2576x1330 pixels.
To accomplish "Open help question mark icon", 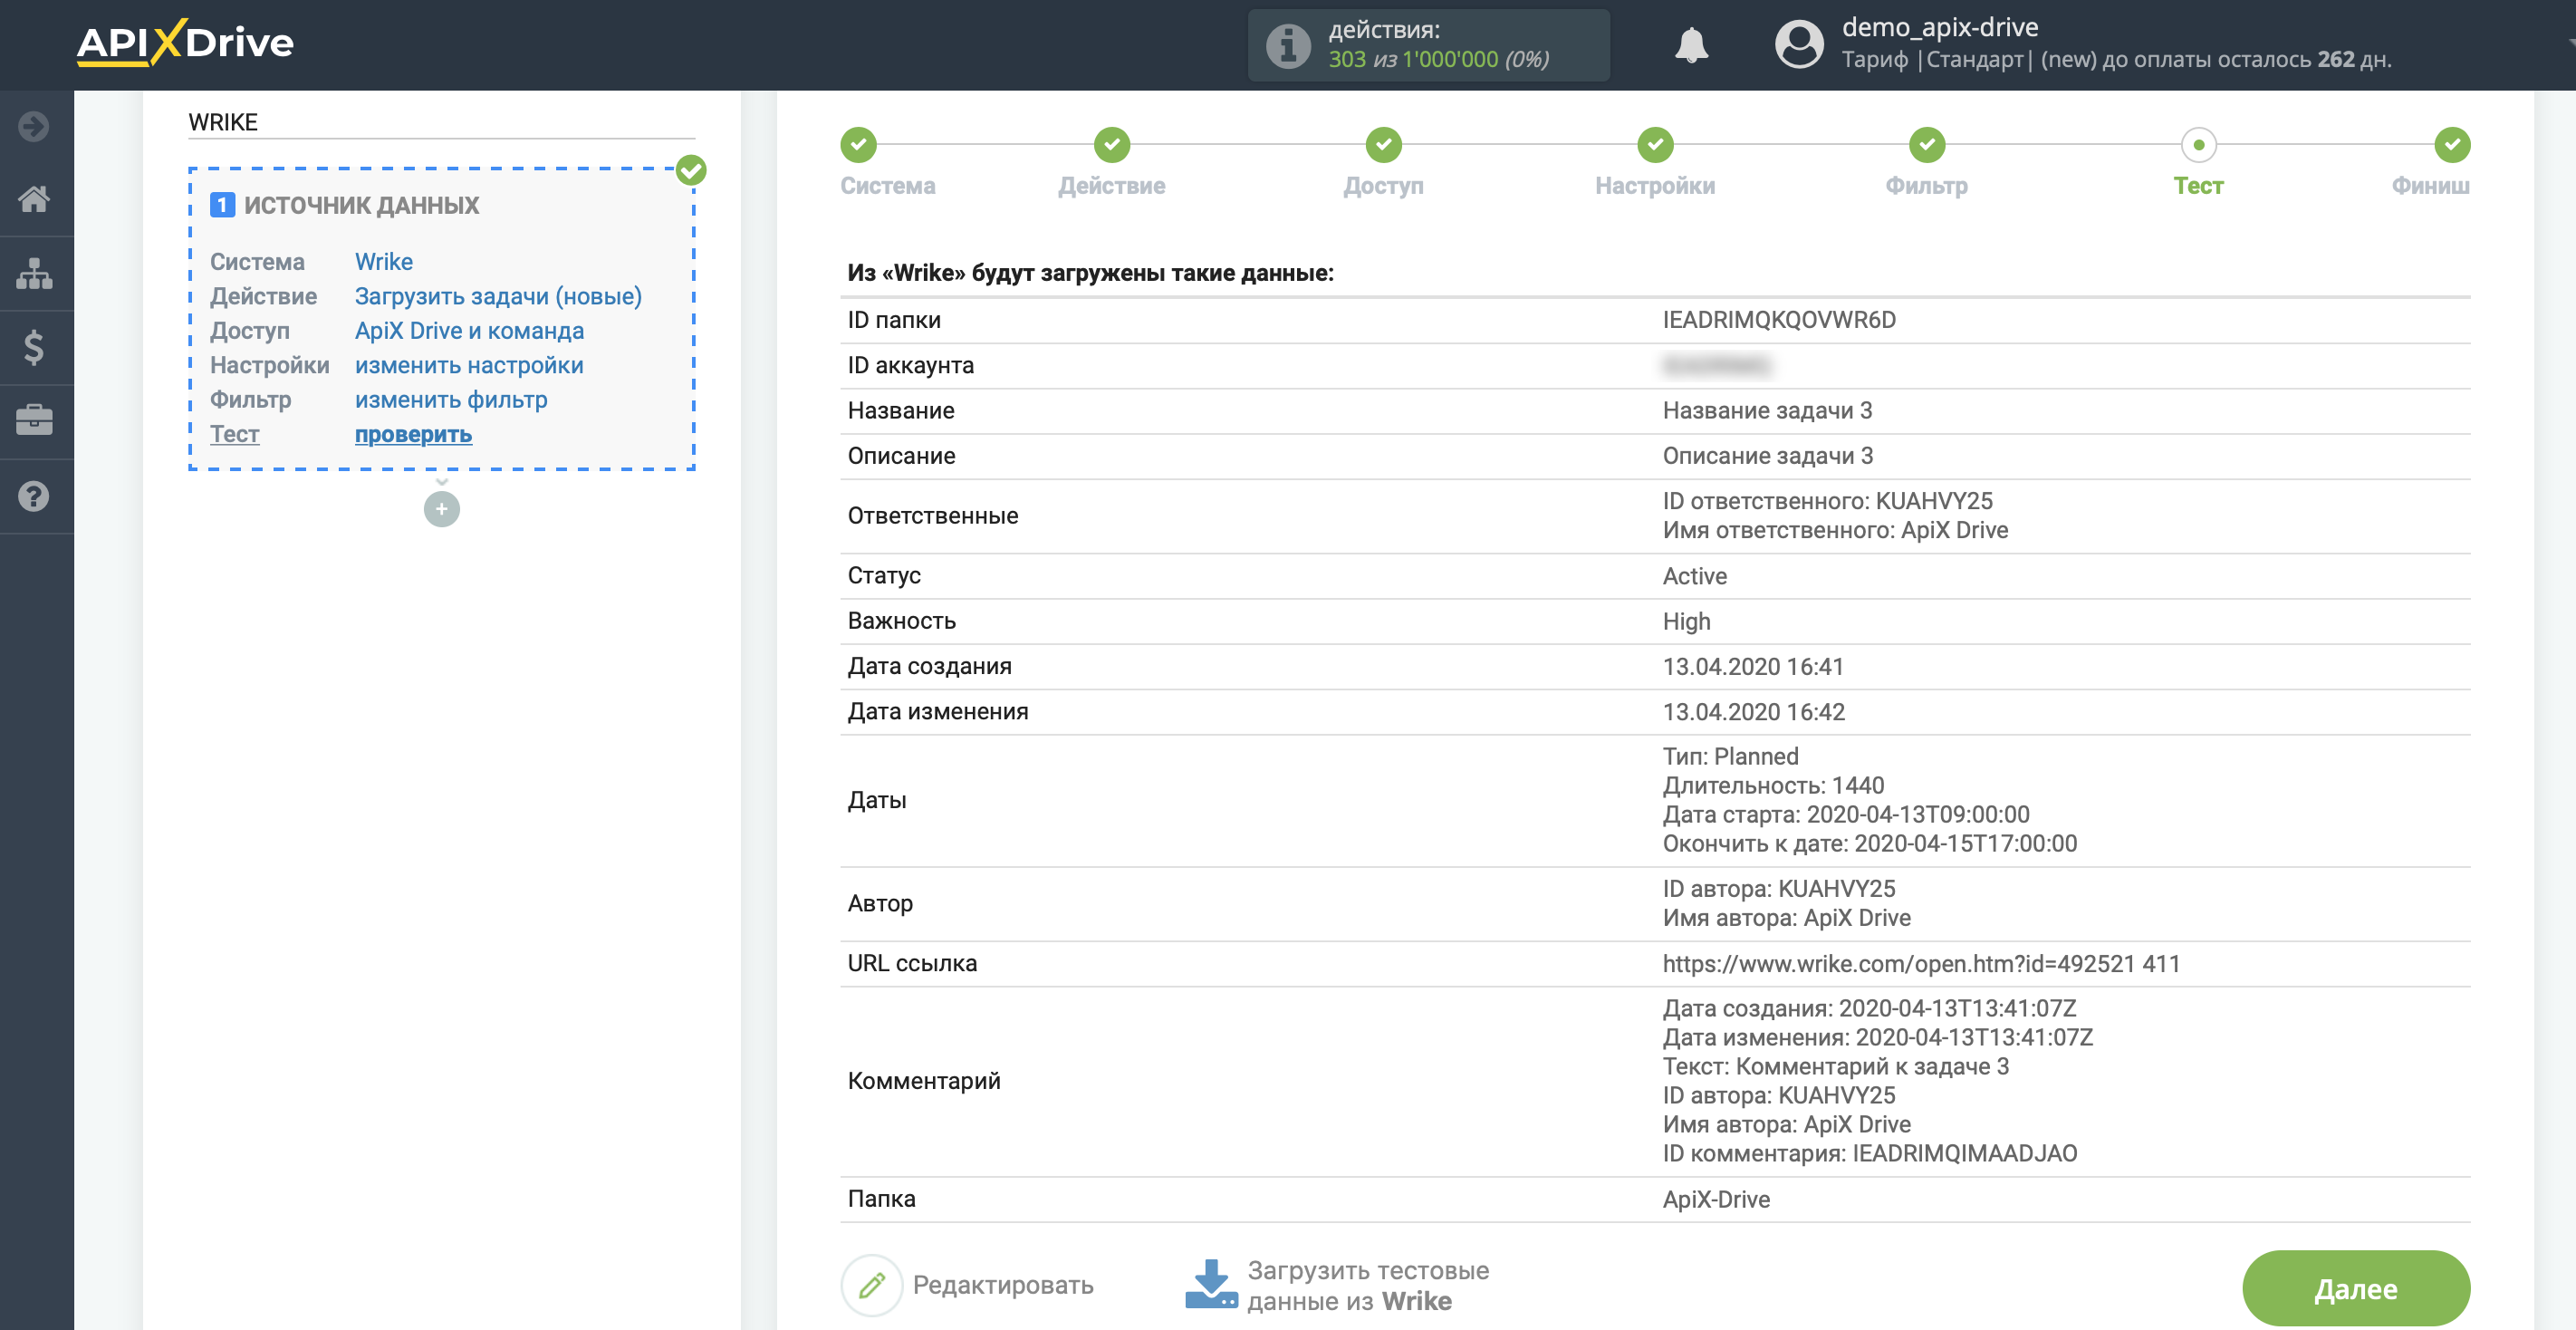I will pyautogui.click(x=34, y=496).
